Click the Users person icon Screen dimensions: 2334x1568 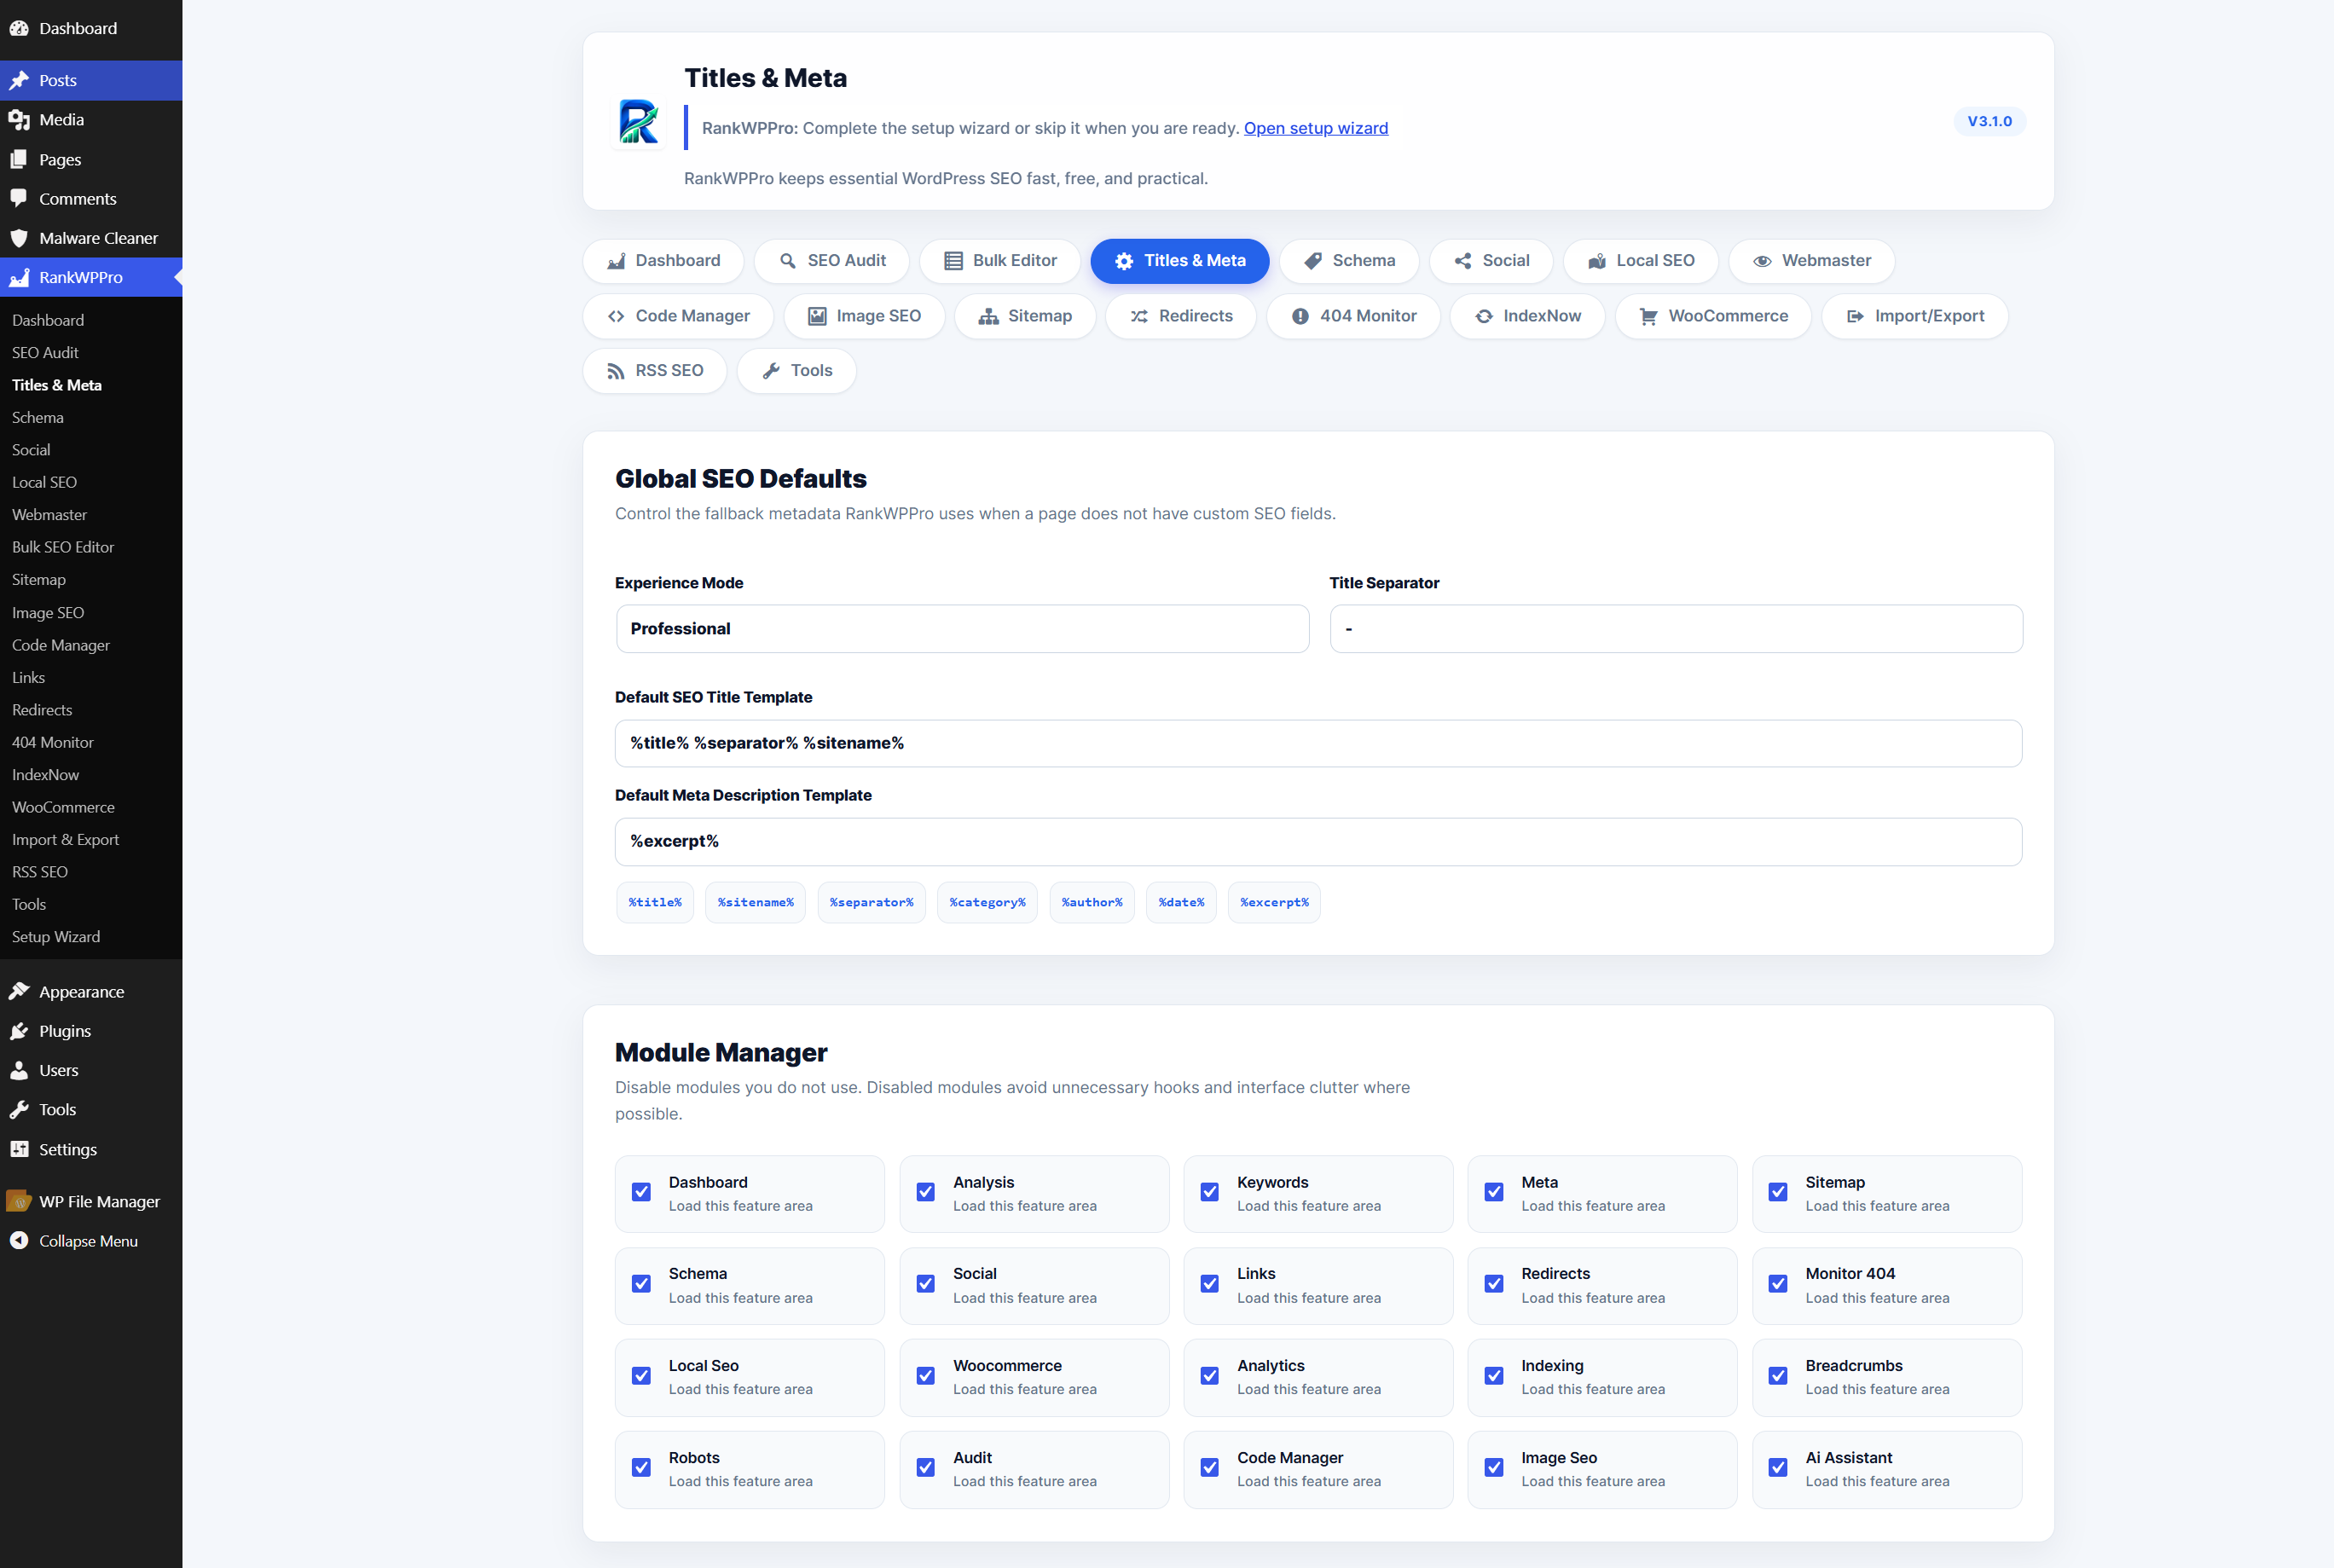point(19,1070)
